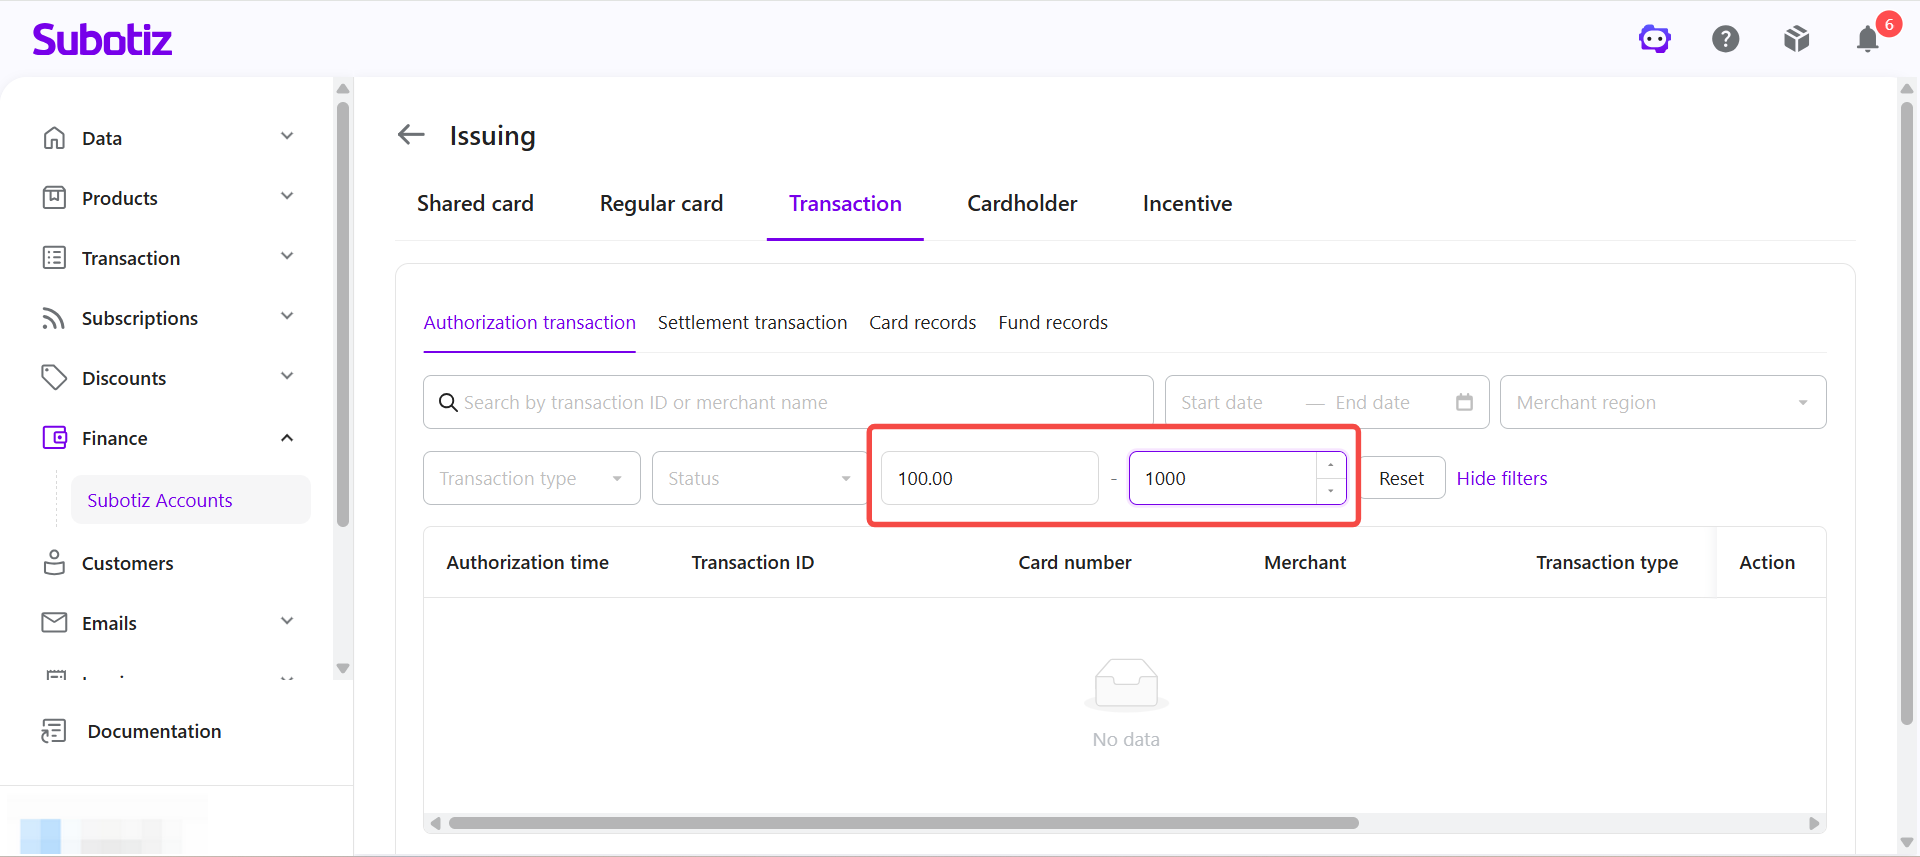The height and width of the screenshot is (857, 1920).
Task: Expand the Emails menu chevron
Action: point(287,622)
